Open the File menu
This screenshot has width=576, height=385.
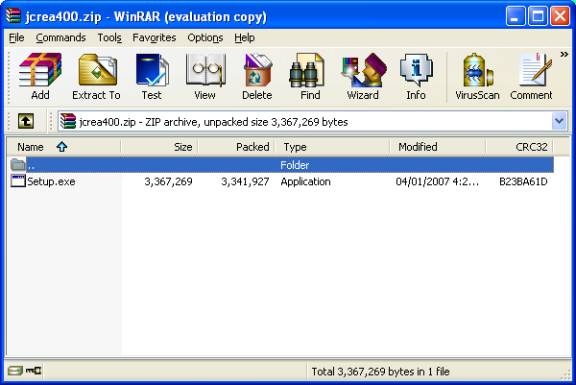tap(17, 38)
